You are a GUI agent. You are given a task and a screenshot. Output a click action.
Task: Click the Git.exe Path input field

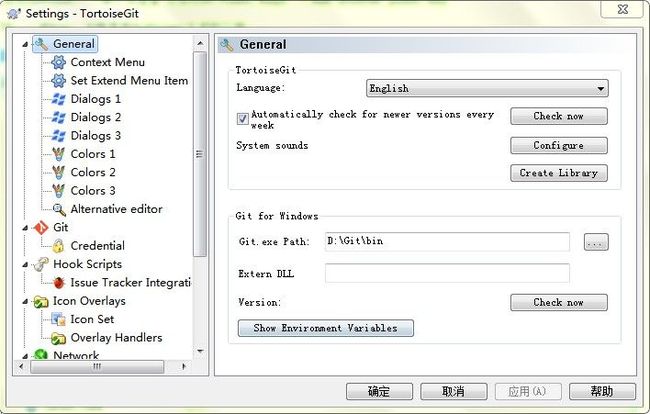tap(447, 242)
